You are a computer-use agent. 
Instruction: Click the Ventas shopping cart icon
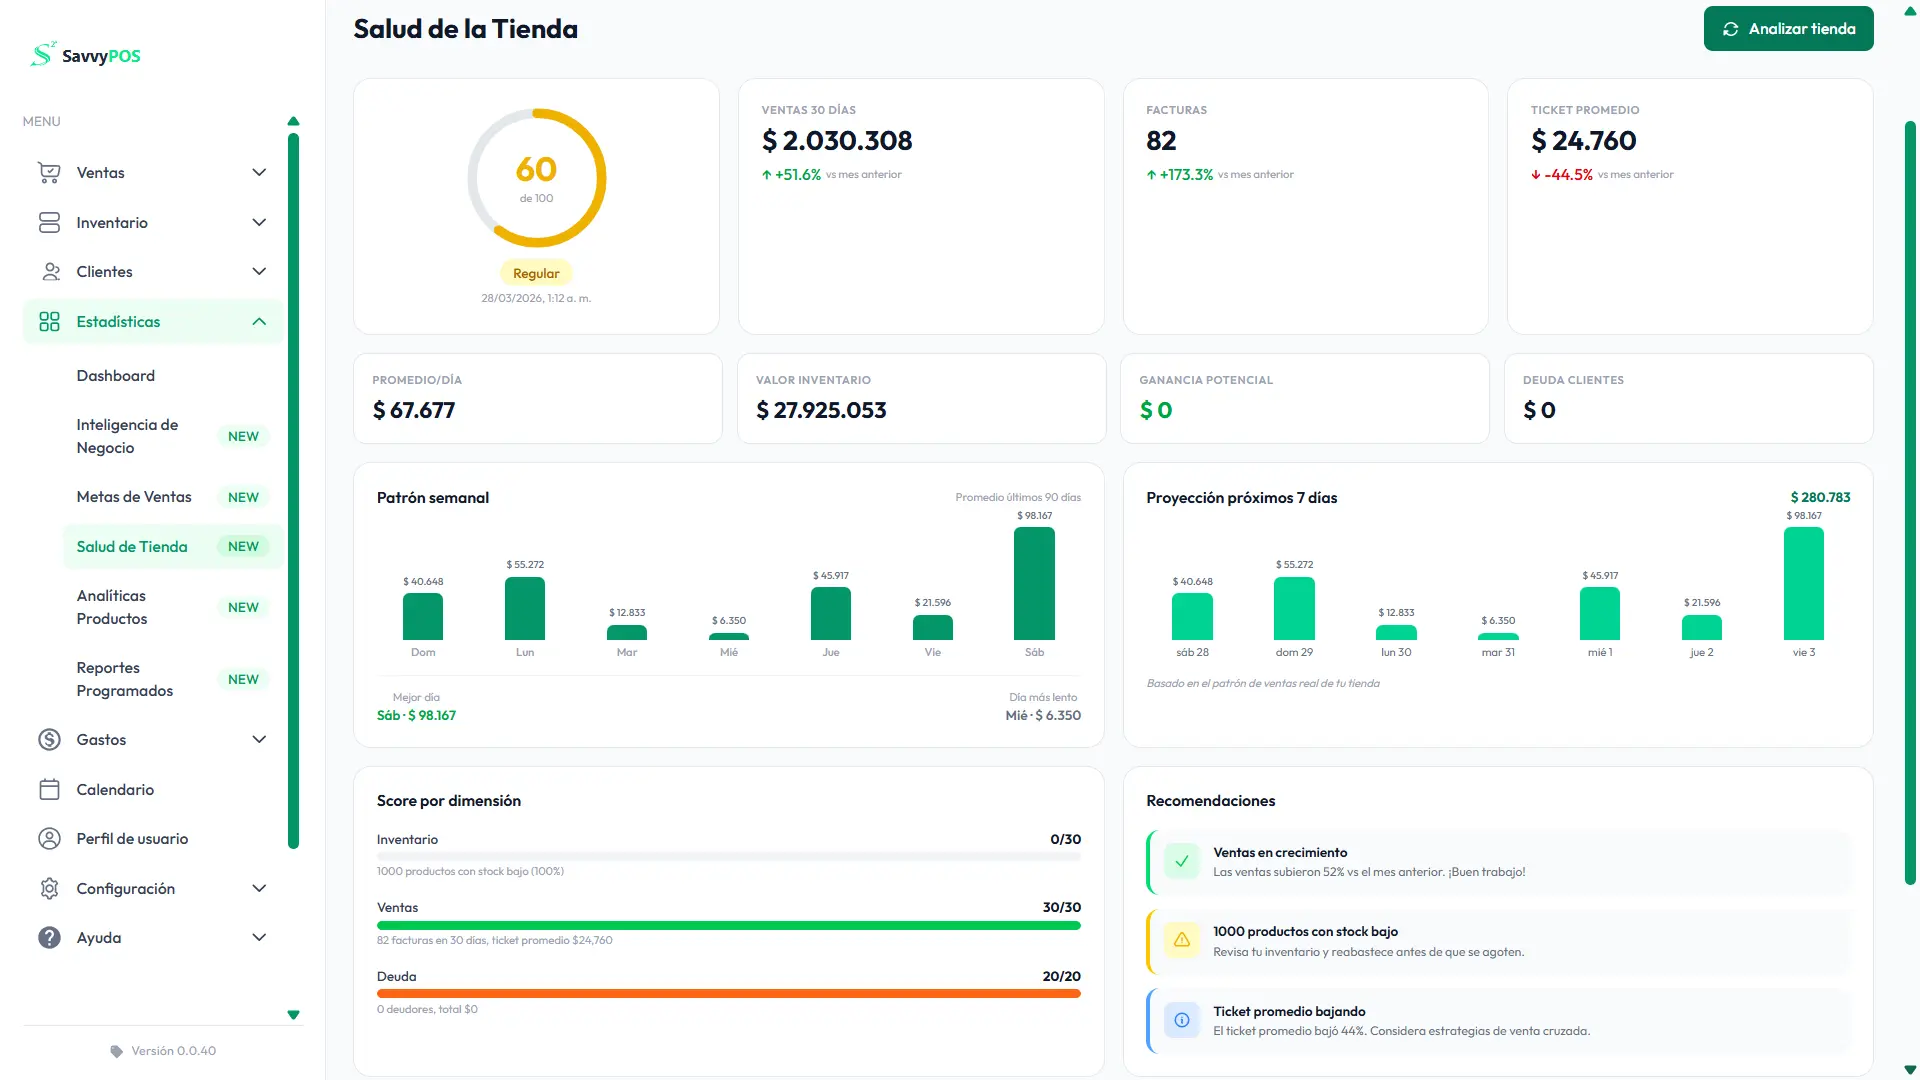click(x=49, y=173)
